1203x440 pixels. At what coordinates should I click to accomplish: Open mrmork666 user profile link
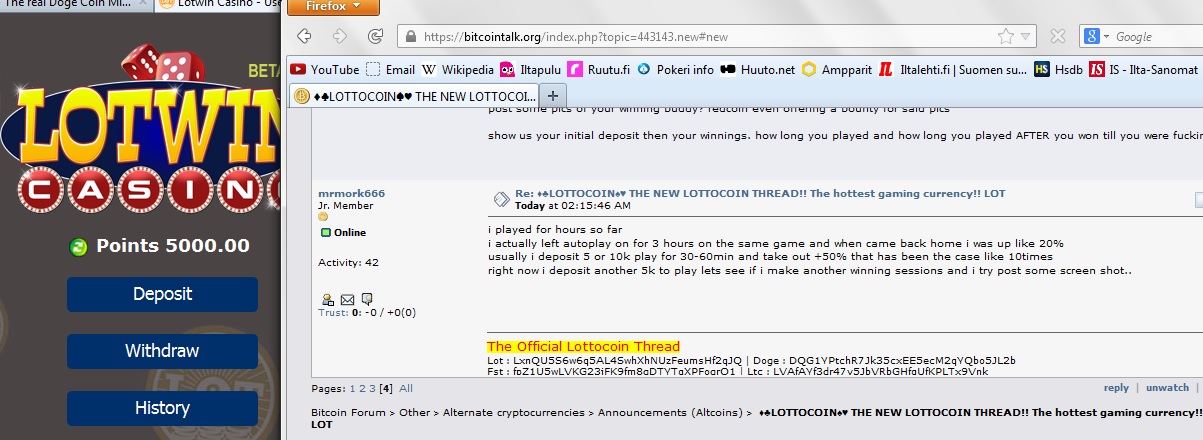(351, 193)
